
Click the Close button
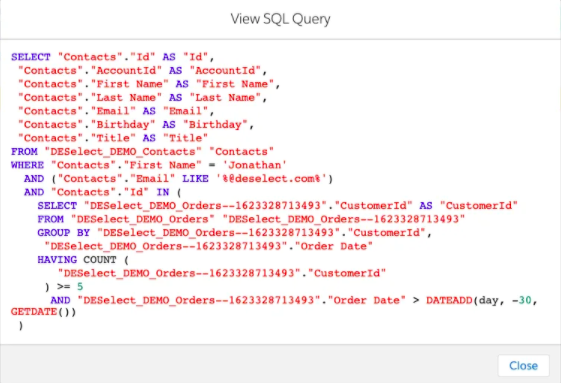523,365
